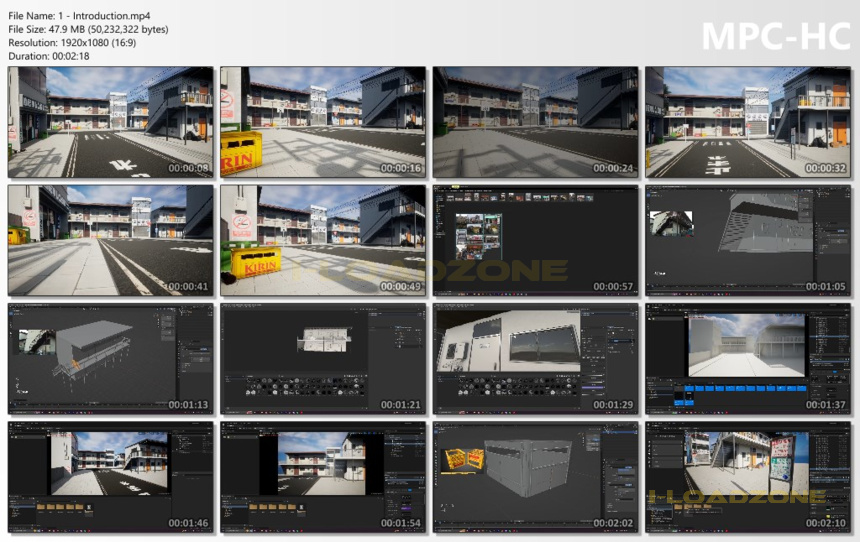
Task: Click the MPC-HC logo text
Action: coord(776,36)
